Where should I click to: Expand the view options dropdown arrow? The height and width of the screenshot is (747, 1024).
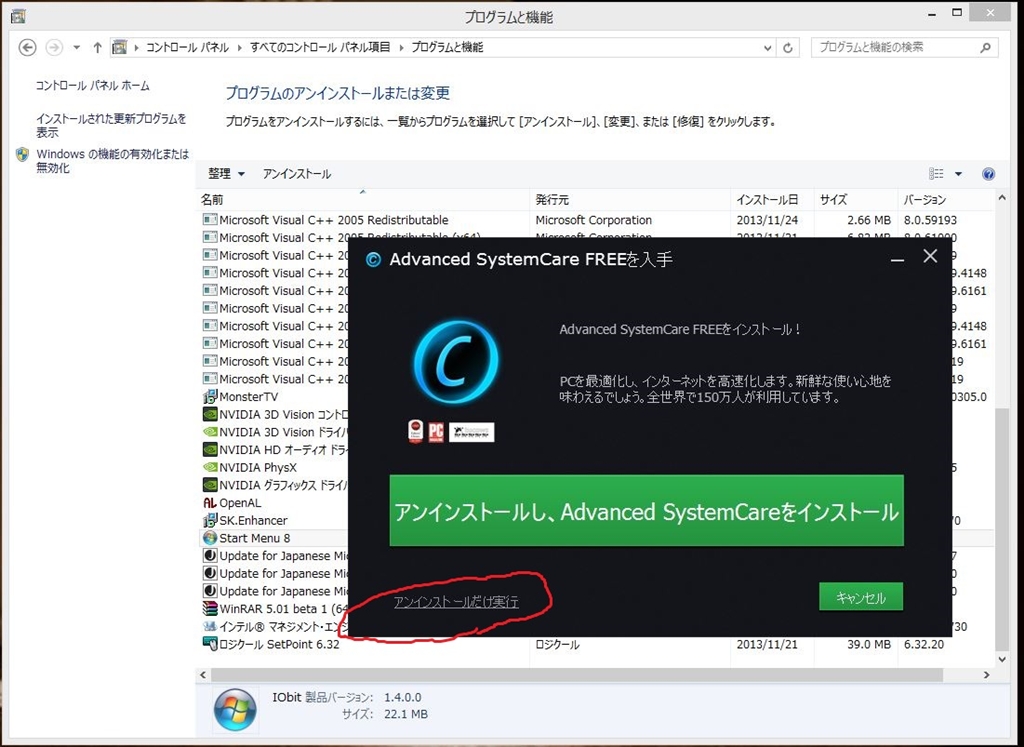958,174
